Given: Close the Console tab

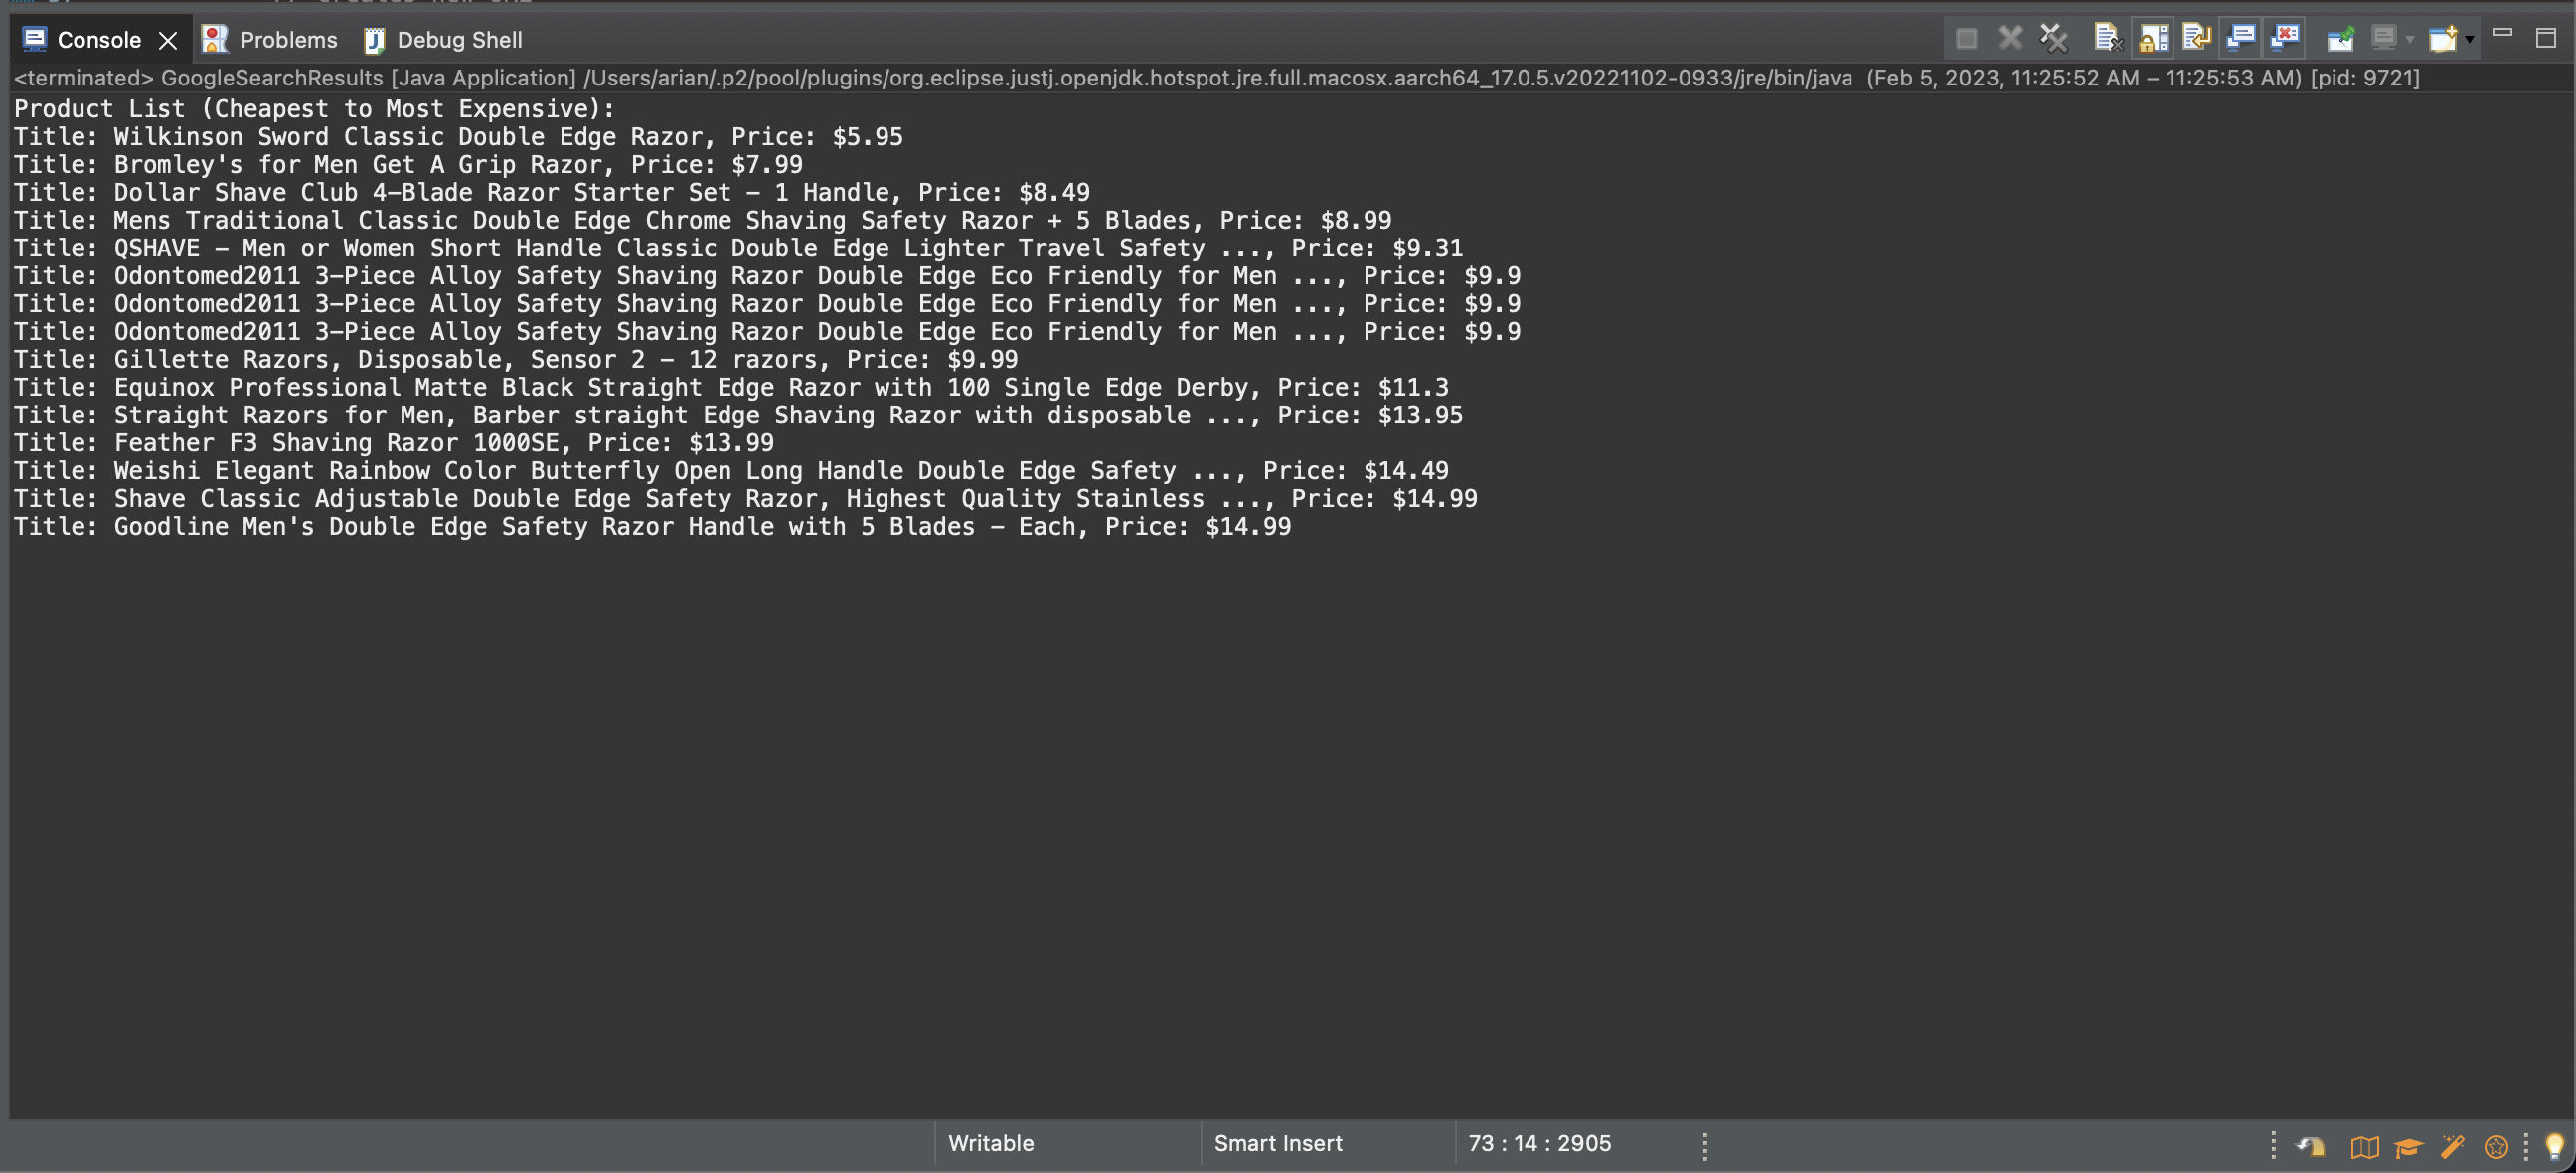Looking at the screenshot, I should point(168,40).
